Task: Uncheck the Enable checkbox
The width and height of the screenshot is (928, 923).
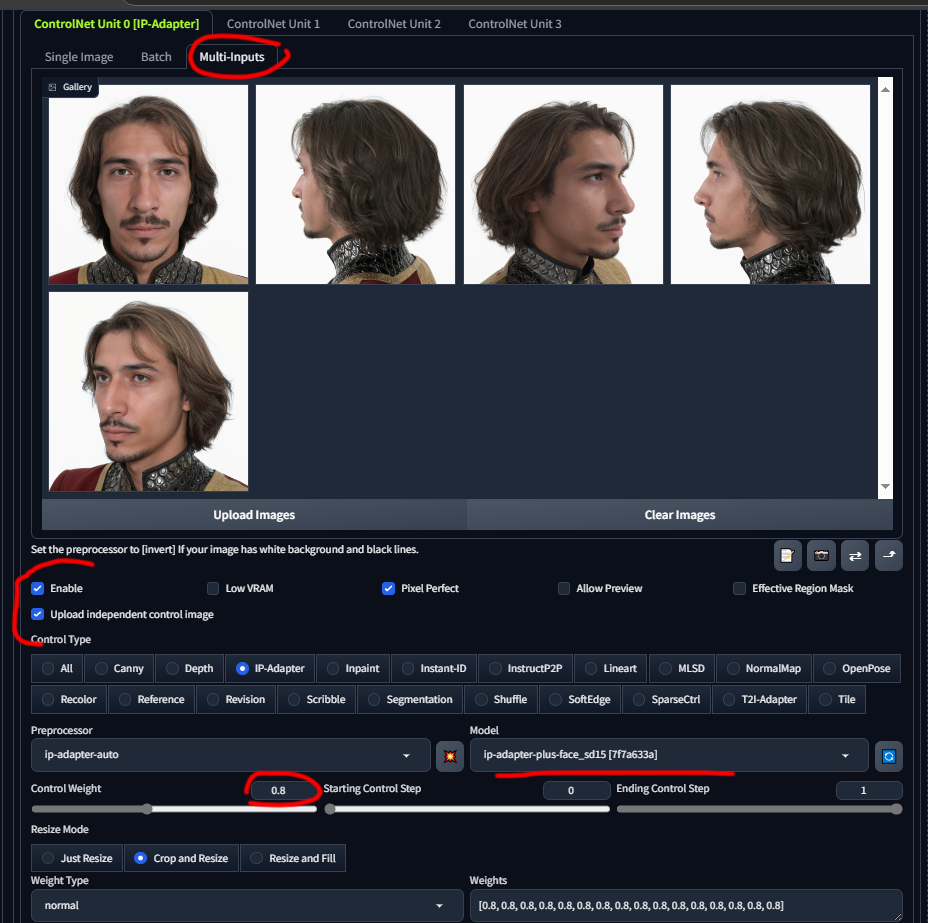Action: pyautogui.click(x=37, y=588)
